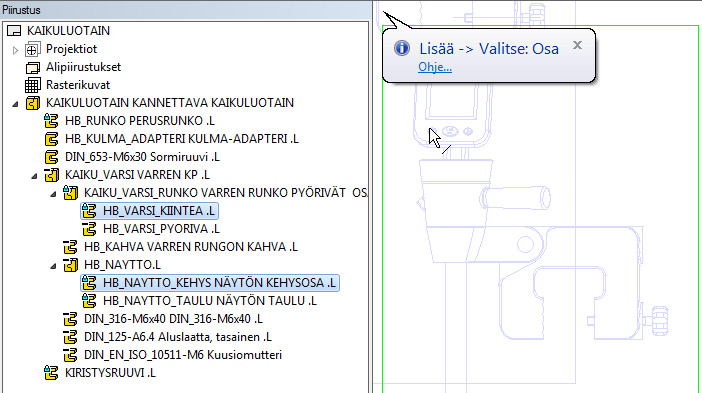Screen dimensions: 702x393
Task: Collapse KAIKULUOTAIN KANNETTAVA KAIKULUOTAIN assembly
Action: (x=15, y=104)
